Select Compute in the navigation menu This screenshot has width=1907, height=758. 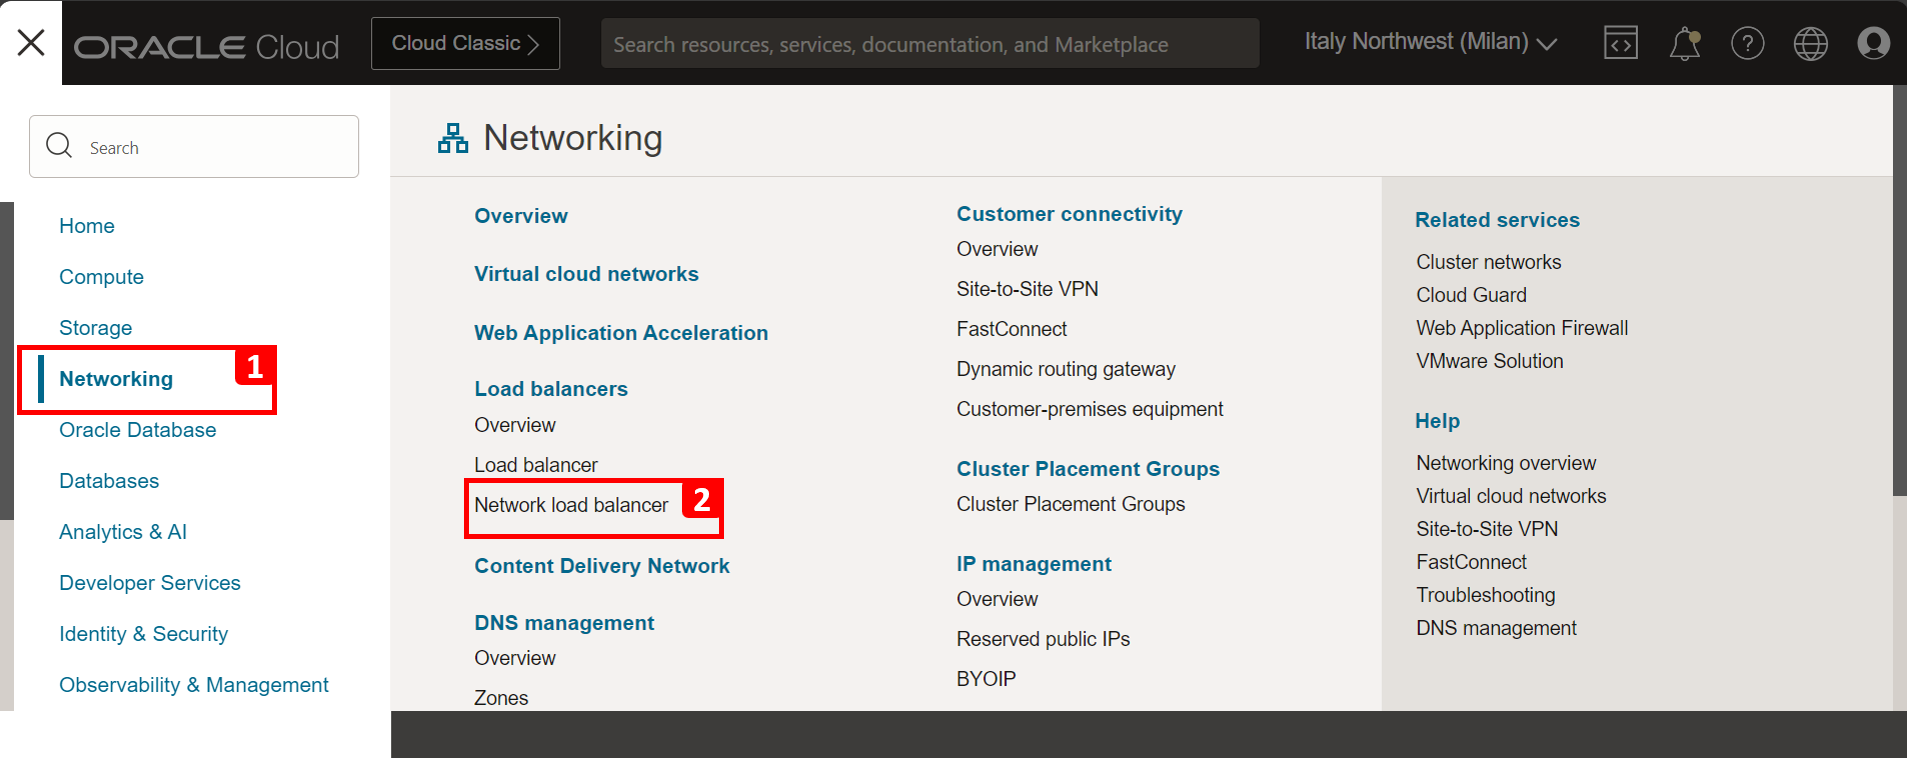[101, 277]
